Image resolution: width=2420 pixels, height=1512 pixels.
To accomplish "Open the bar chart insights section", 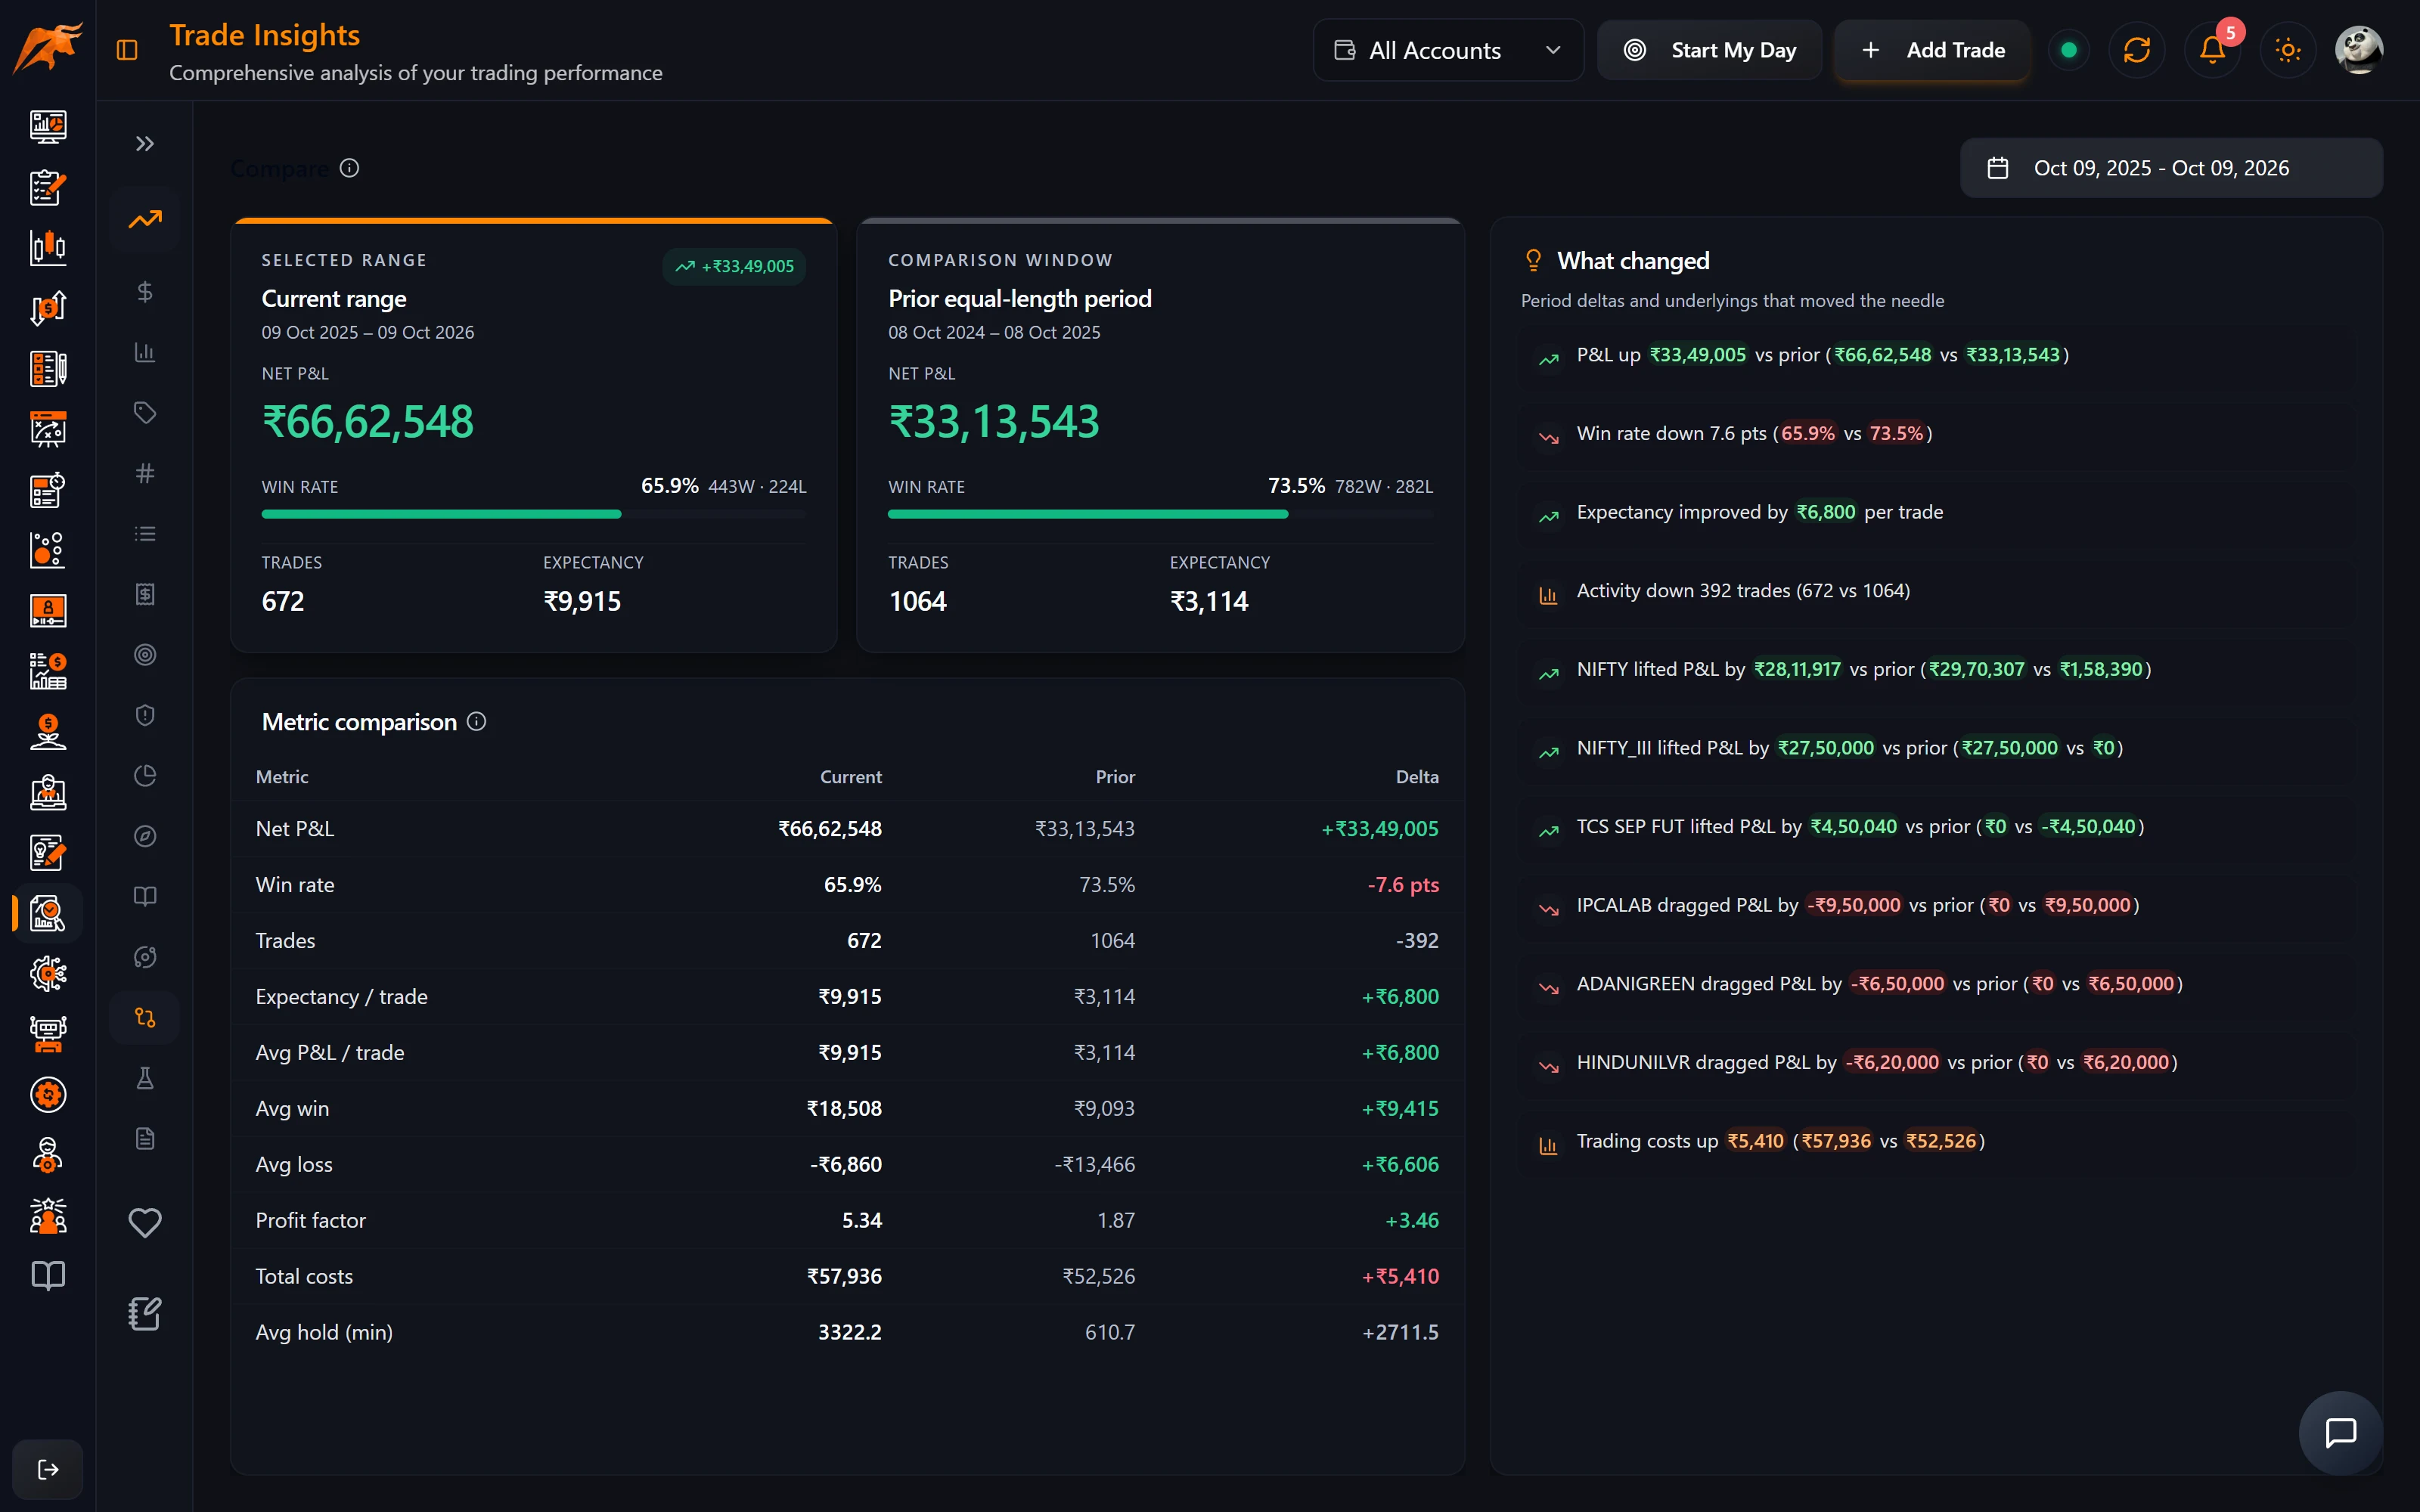I will pyautogui.click(x=145, y=352).
